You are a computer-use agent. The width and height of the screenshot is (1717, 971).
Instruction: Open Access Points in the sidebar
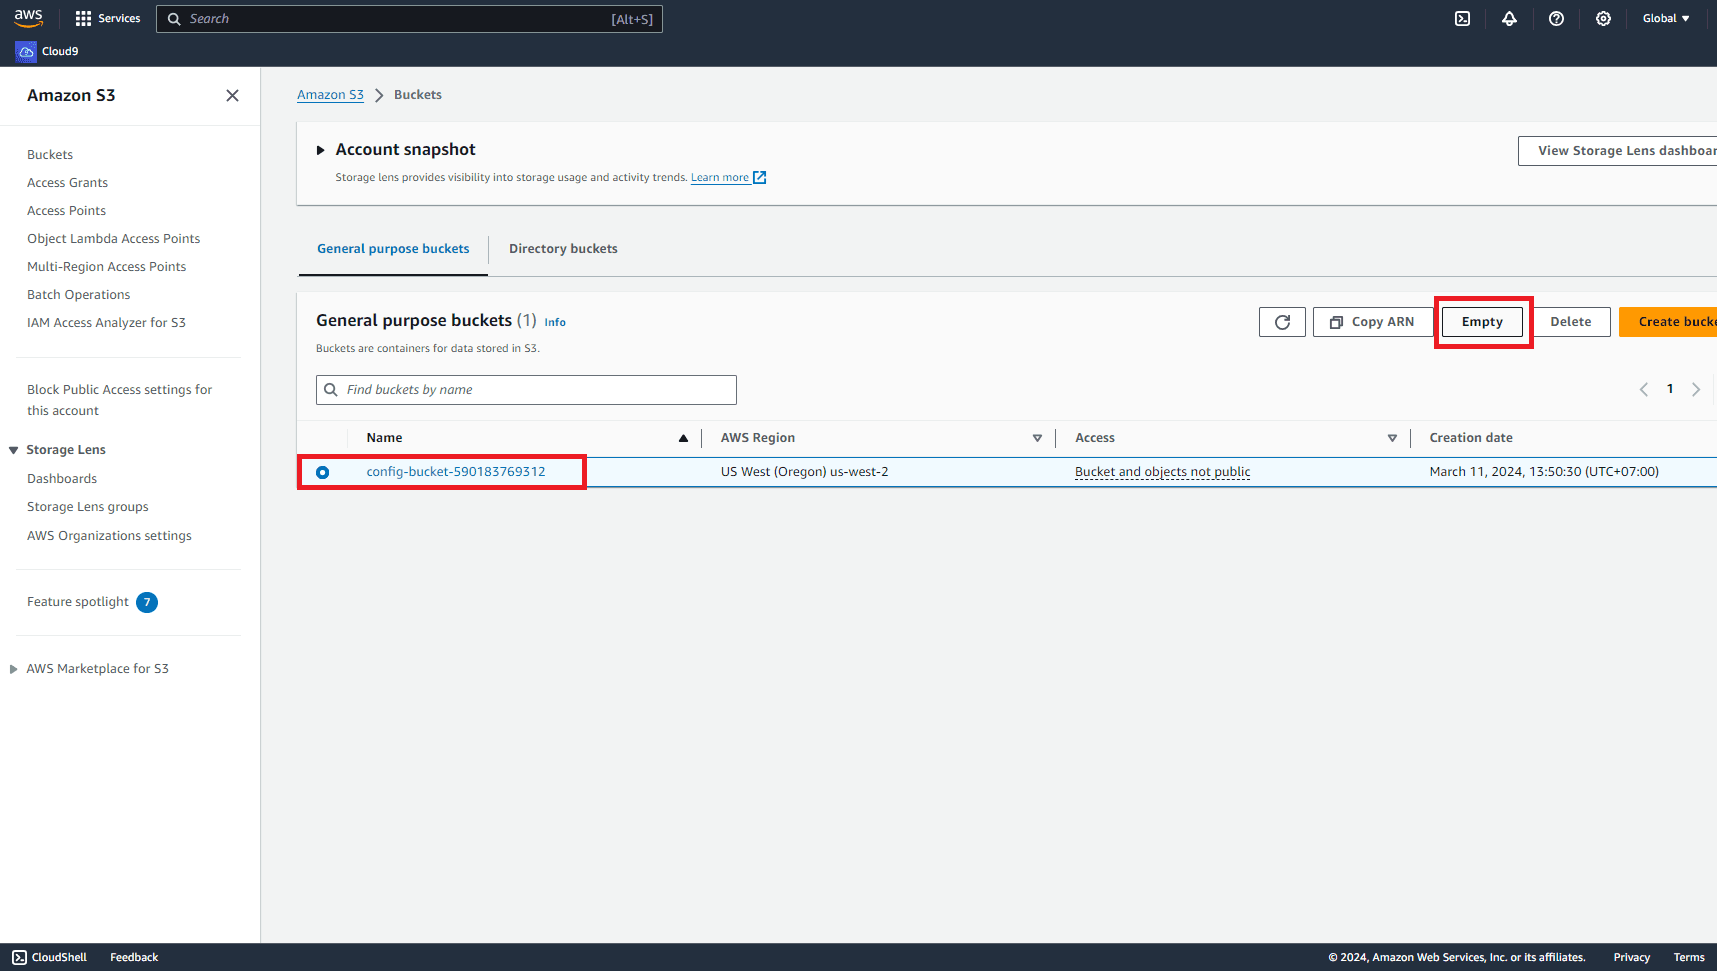point(66,211)
